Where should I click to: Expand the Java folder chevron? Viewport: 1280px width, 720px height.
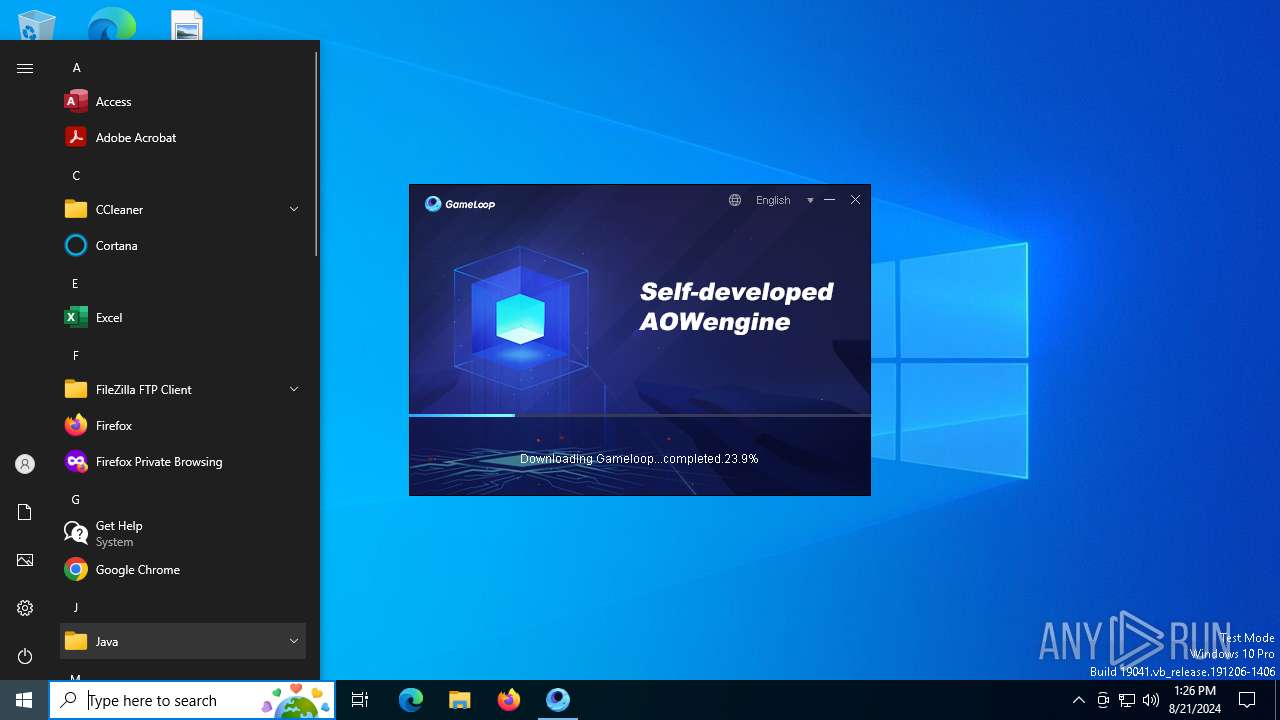(294, 641)
